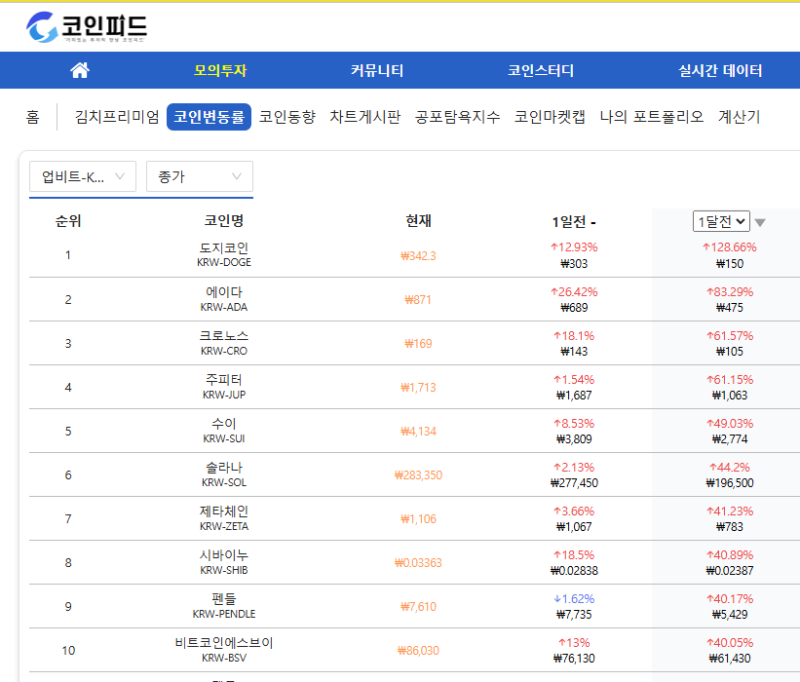
Task: Open 나의 포트폴리오
Action: 652,117
